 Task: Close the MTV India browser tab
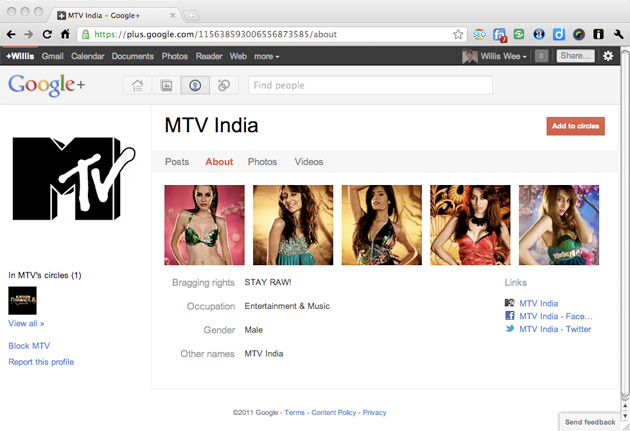tap(172, 16)
